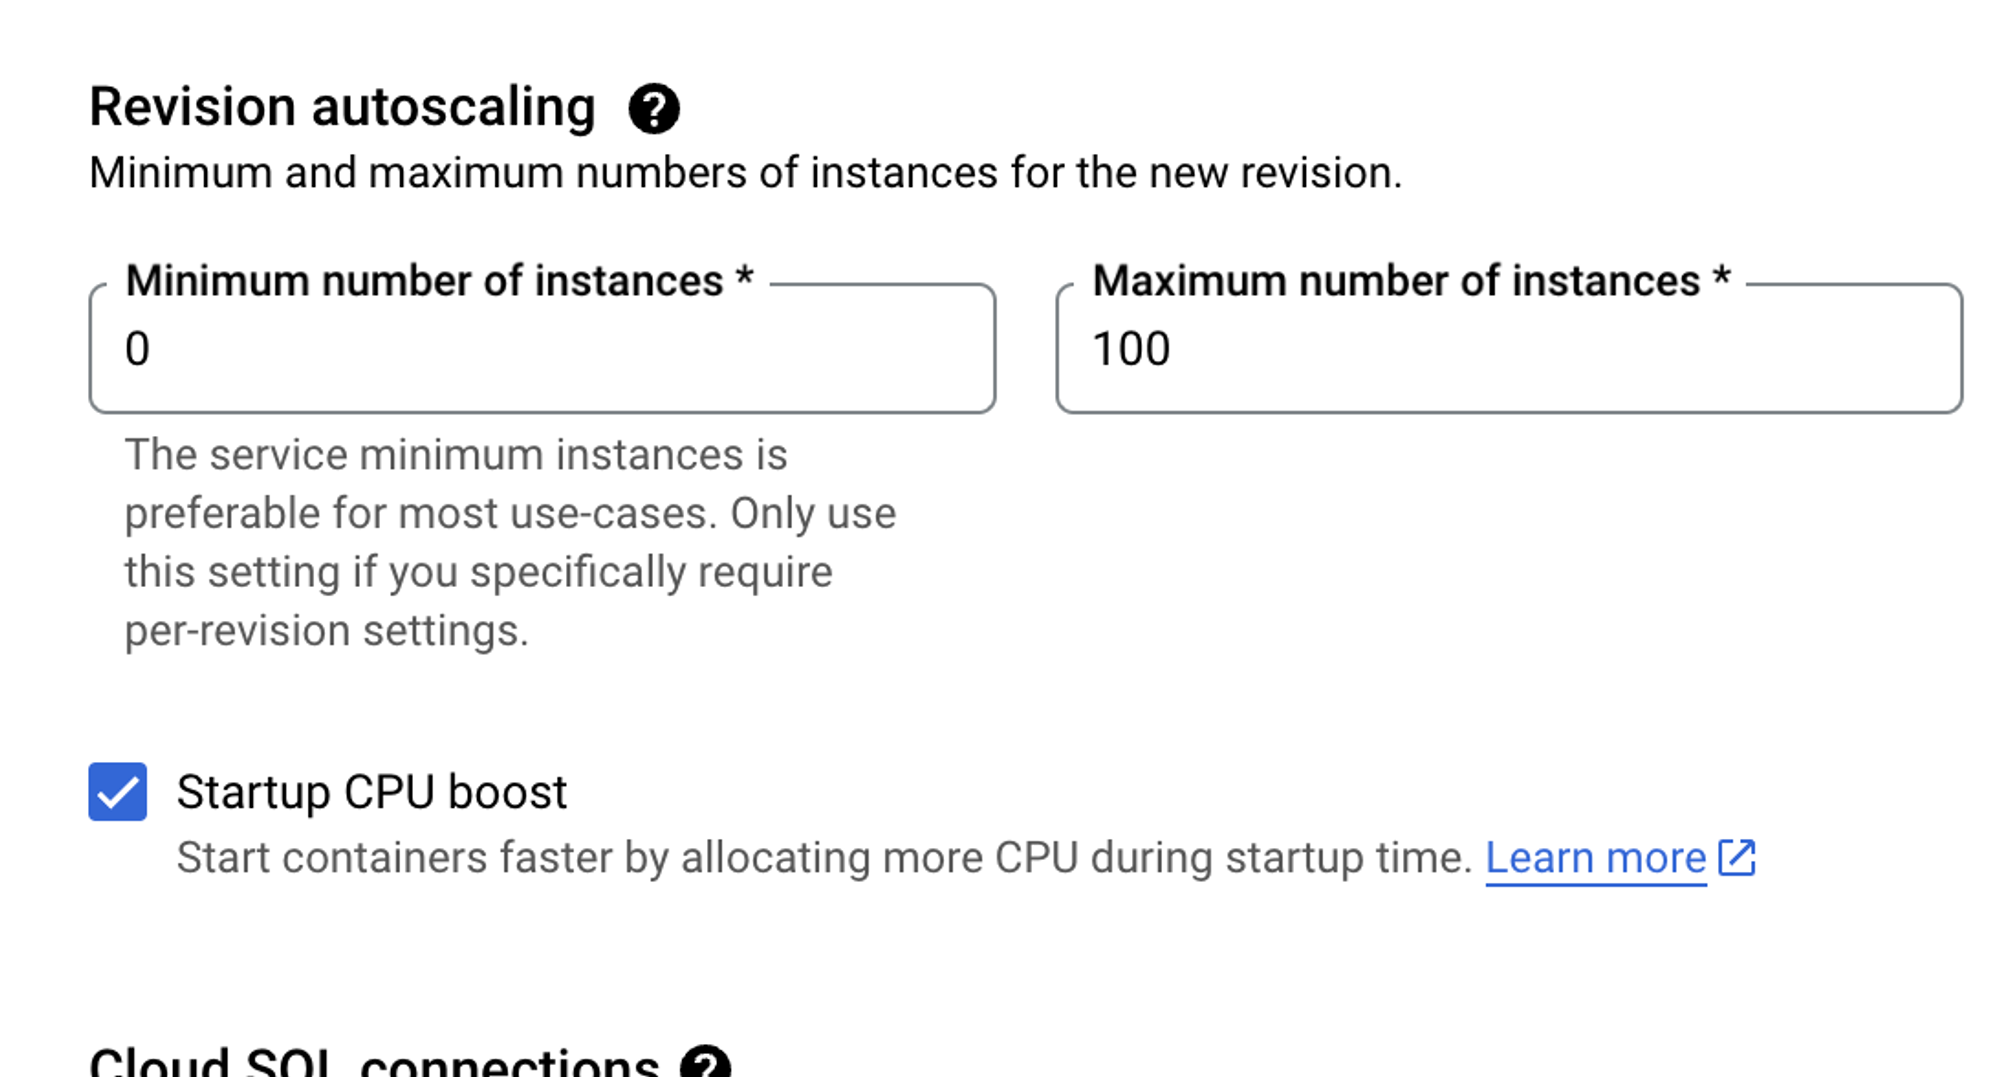2000x1077 pixels.
Task: Open the Learn more link
Action: (1595, 858)
